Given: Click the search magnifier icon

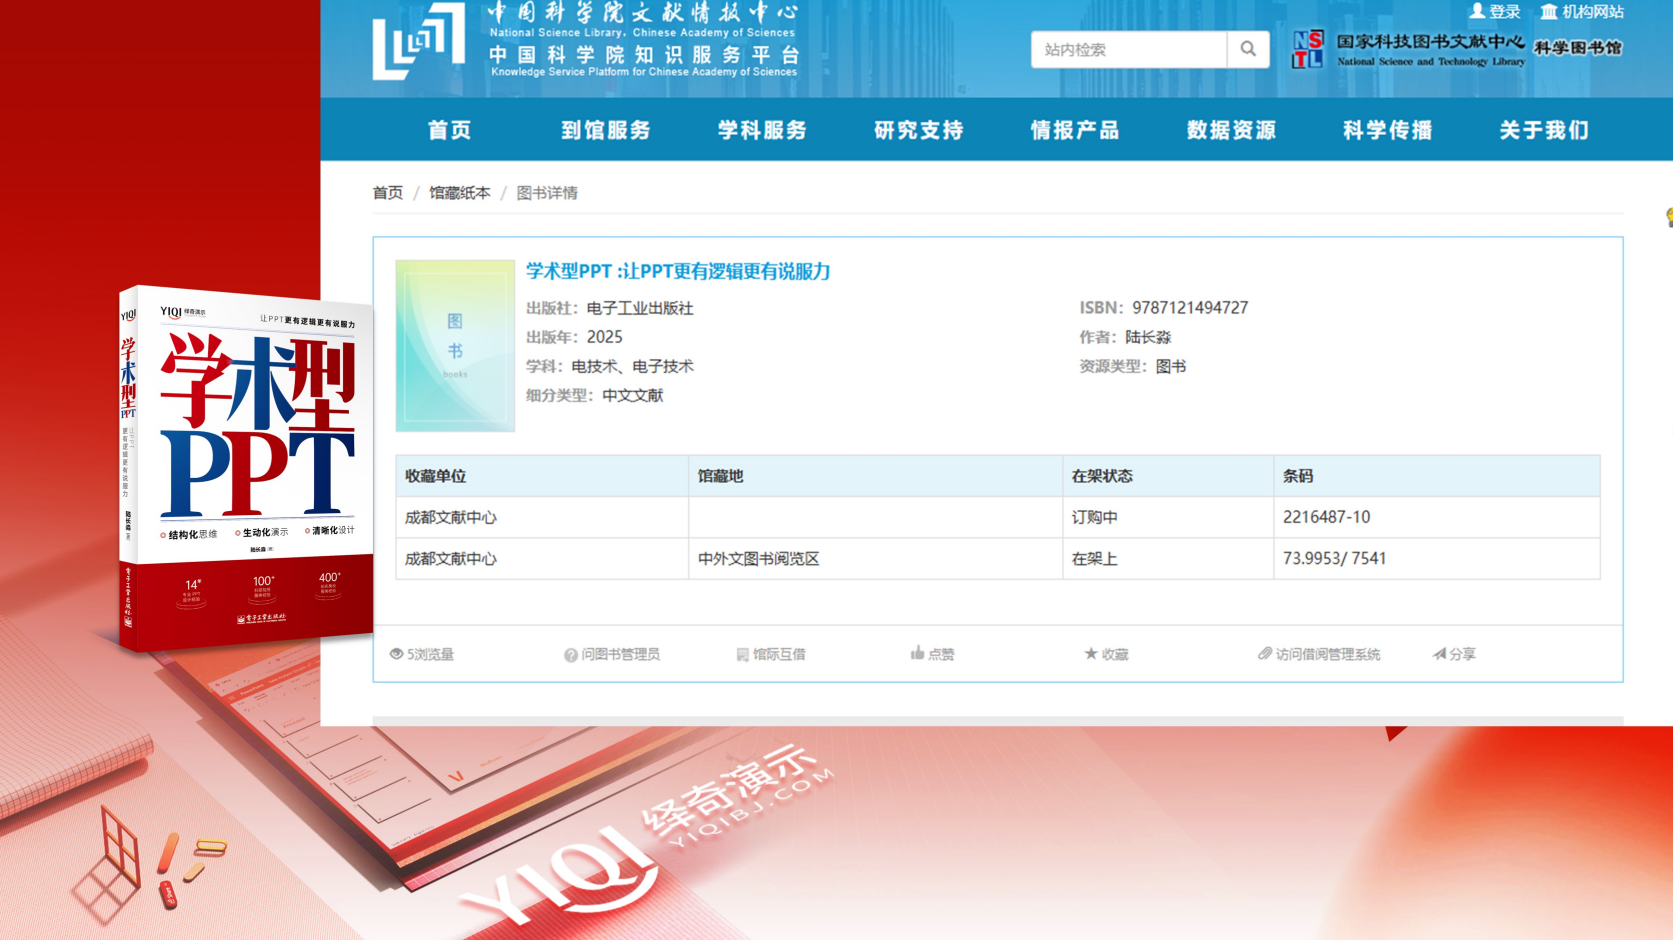Looking at the screenshot, I should [1247, 48].
